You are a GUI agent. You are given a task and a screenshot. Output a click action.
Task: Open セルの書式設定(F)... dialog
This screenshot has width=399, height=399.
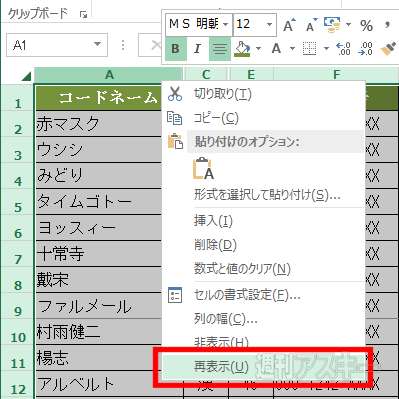(263, 295)
